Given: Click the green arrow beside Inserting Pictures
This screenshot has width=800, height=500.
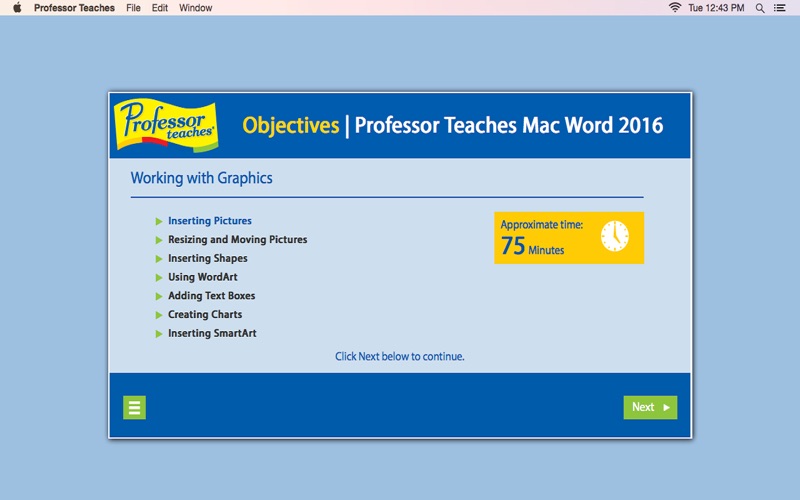Looking at the screenshot, I should pyautogui.click(x=159, y=221).
